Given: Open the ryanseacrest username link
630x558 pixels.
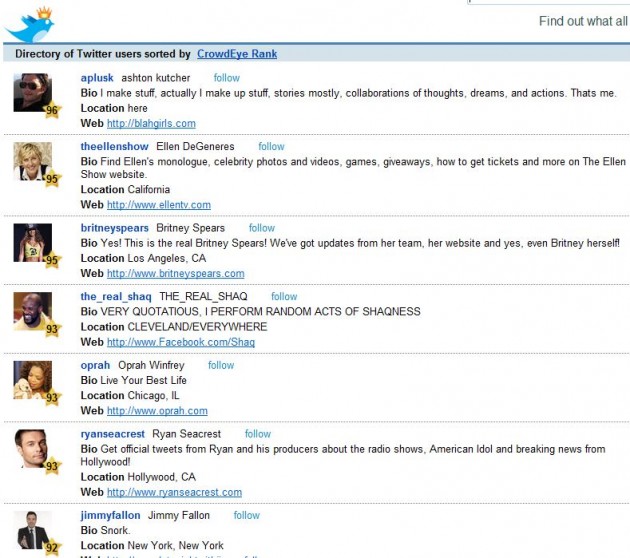Looking at the screenshot, I should [112, 434].
